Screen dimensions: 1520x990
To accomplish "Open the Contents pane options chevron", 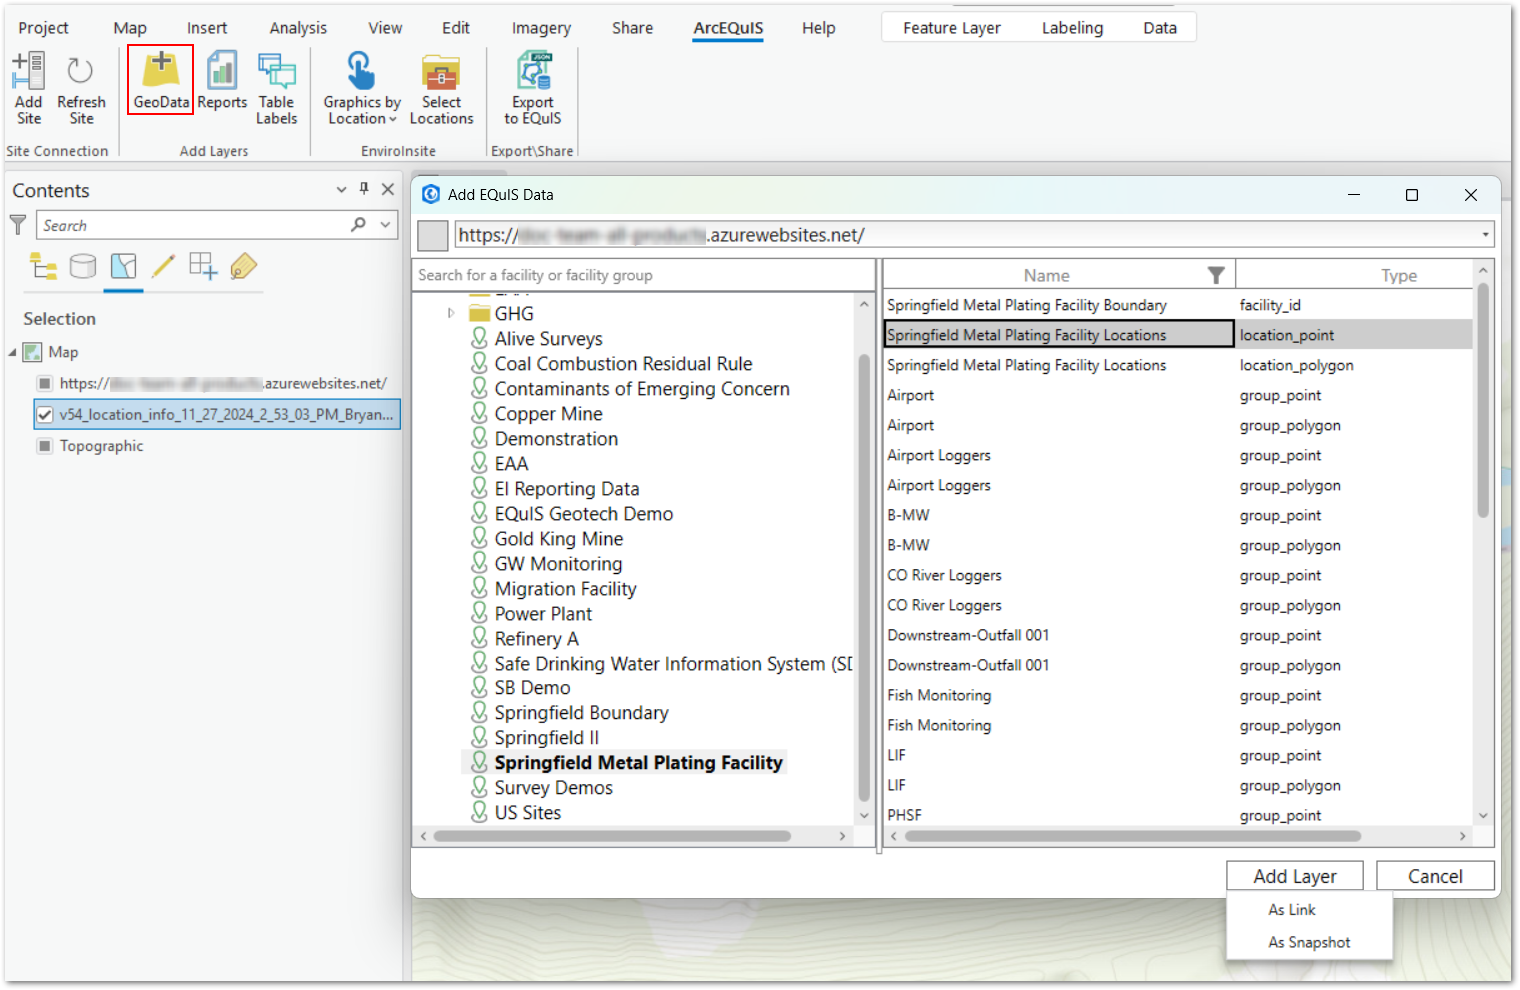I will coord(341,189).
